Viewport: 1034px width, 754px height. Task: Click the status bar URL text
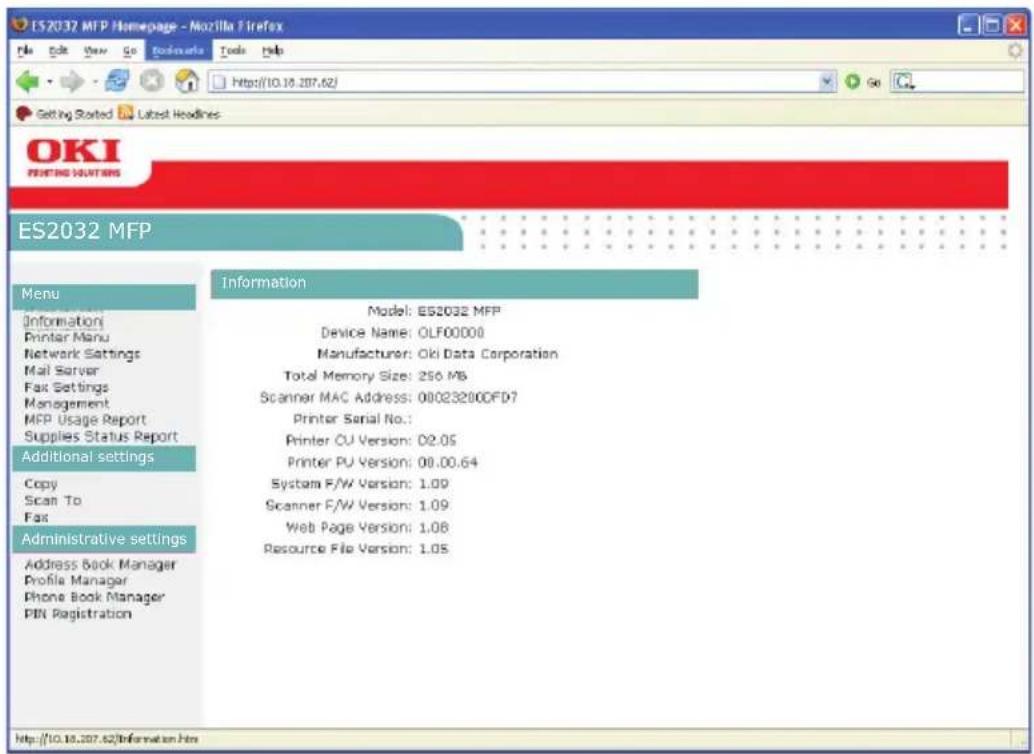[106, 739]
